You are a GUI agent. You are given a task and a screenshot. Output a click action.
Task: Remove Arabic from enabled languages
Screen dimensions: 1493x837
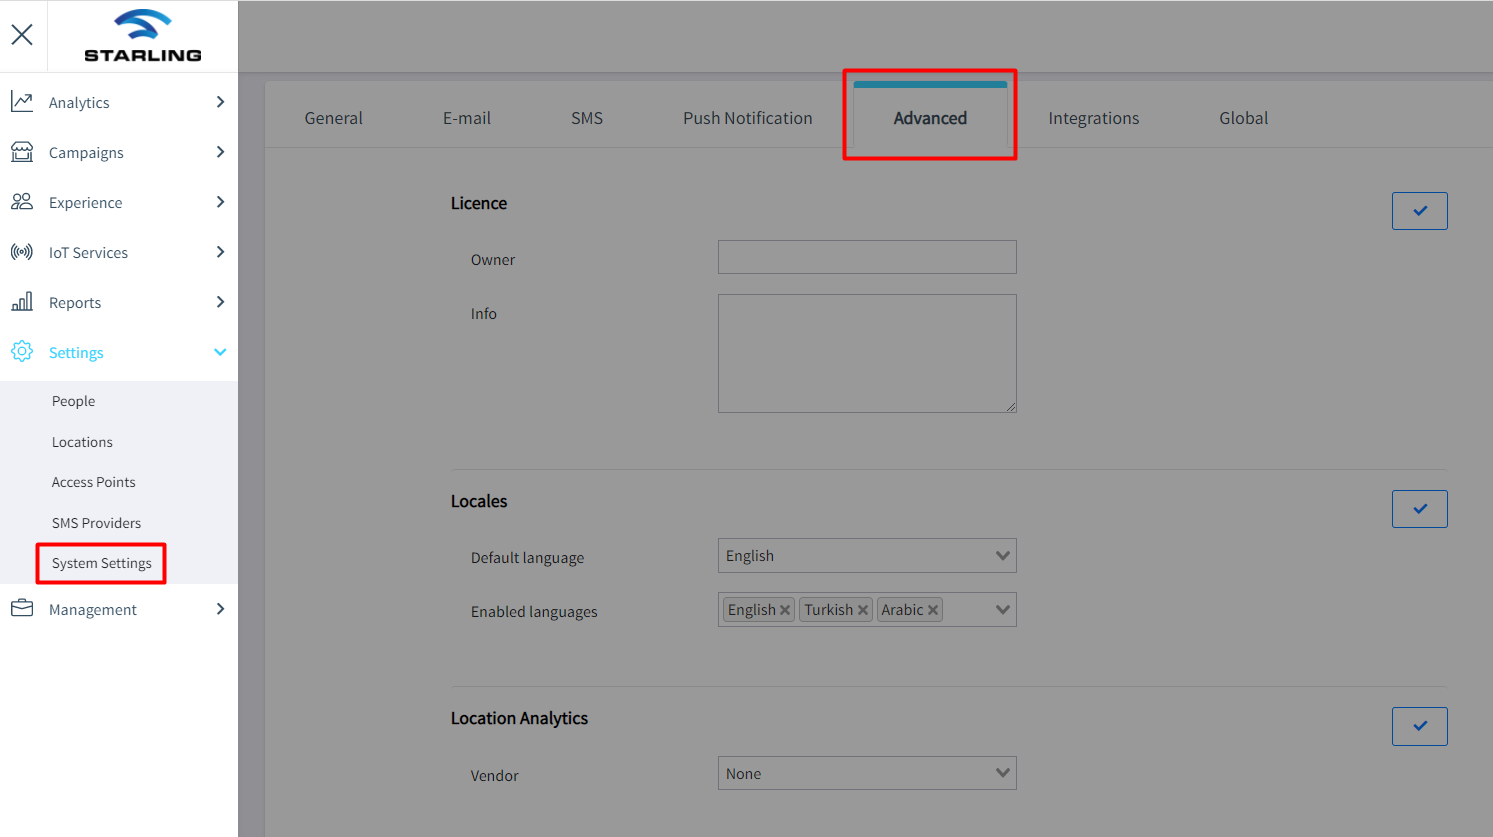[x=933, y=610]
